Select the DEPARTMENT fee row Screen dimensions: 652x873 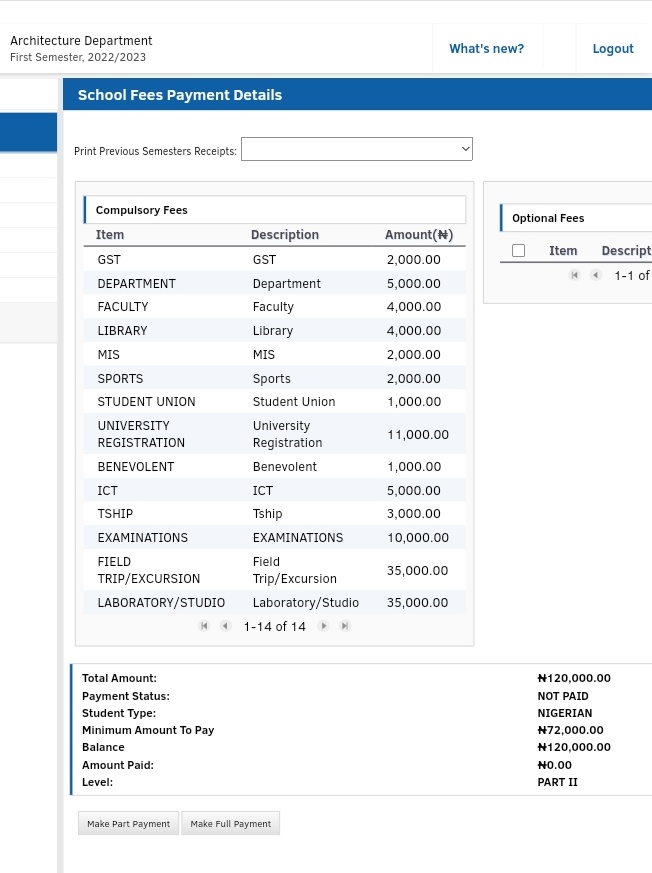tap(274, 283)
